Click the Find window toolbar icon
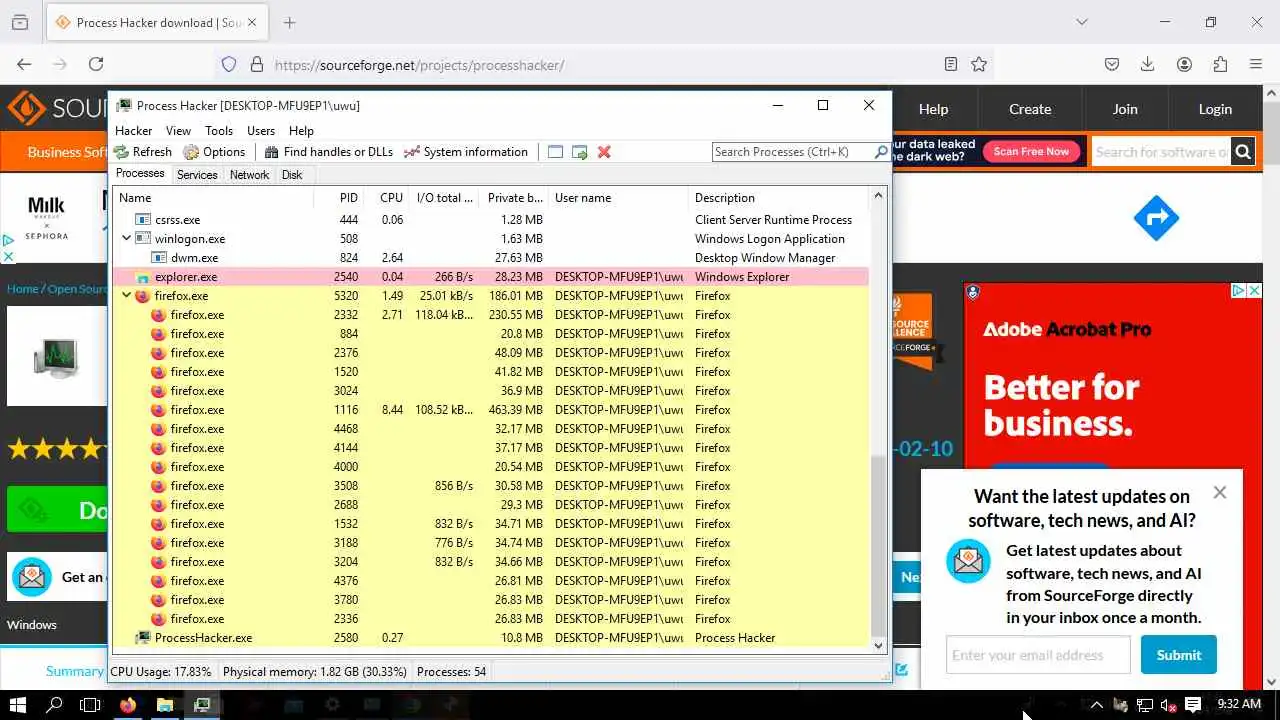 (556, 152)
